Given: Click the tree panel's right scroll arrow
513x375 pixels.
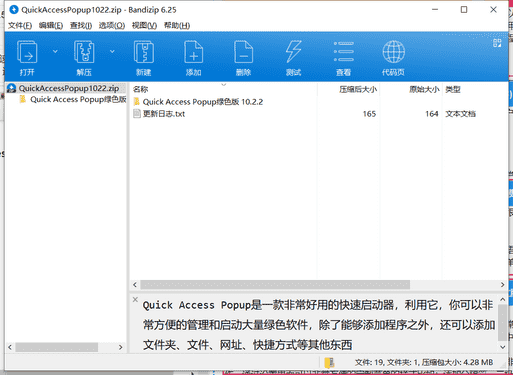Looking at the screenshot, I should point(120,347).
